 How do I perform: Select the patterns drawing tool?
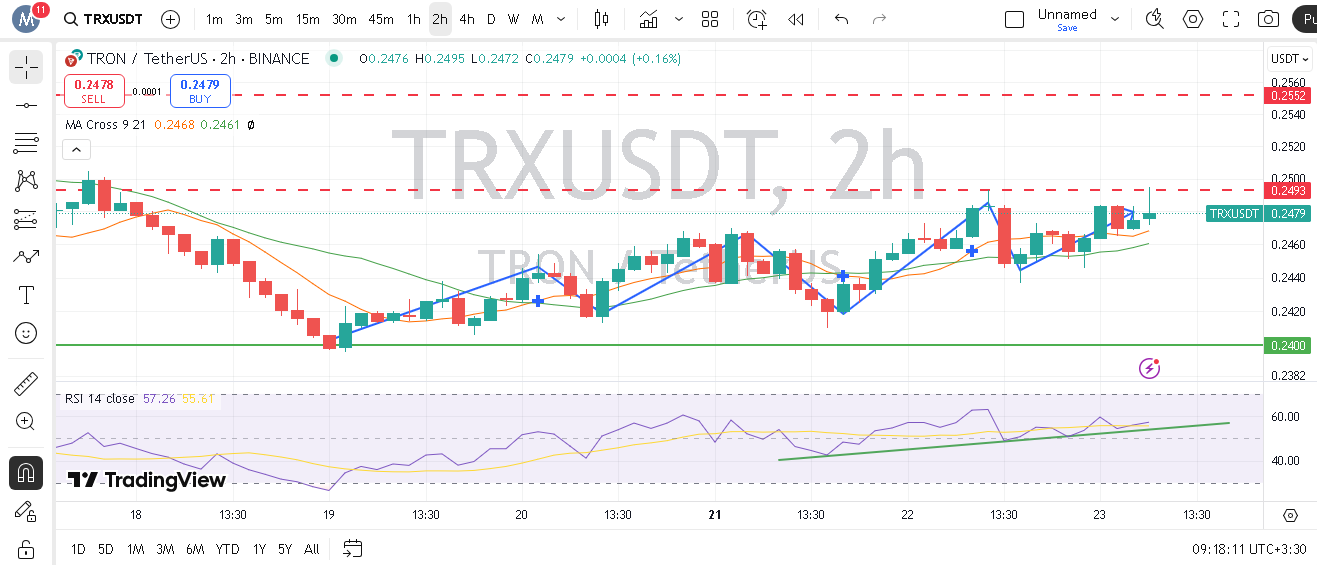26,181
